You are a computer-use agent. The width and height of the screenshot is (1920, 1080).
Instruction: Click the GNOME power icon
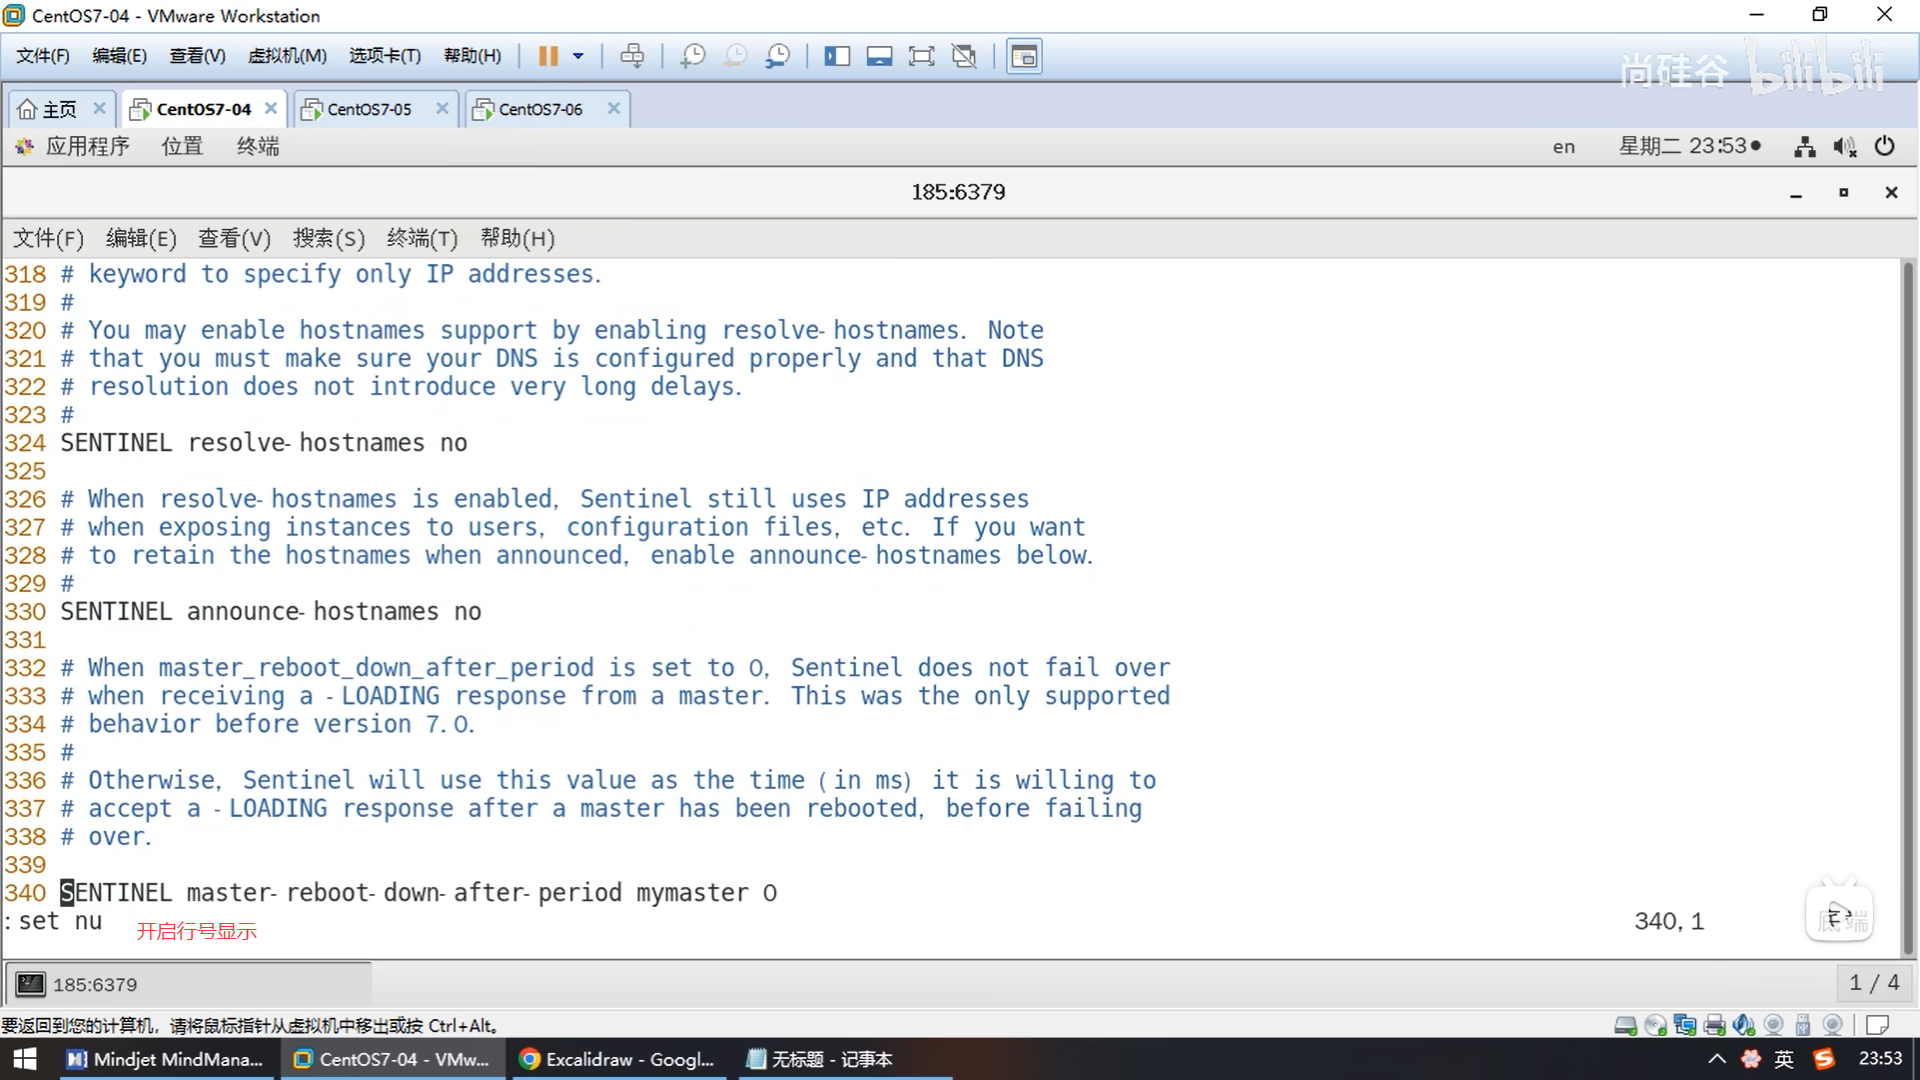coord(1884,146)
